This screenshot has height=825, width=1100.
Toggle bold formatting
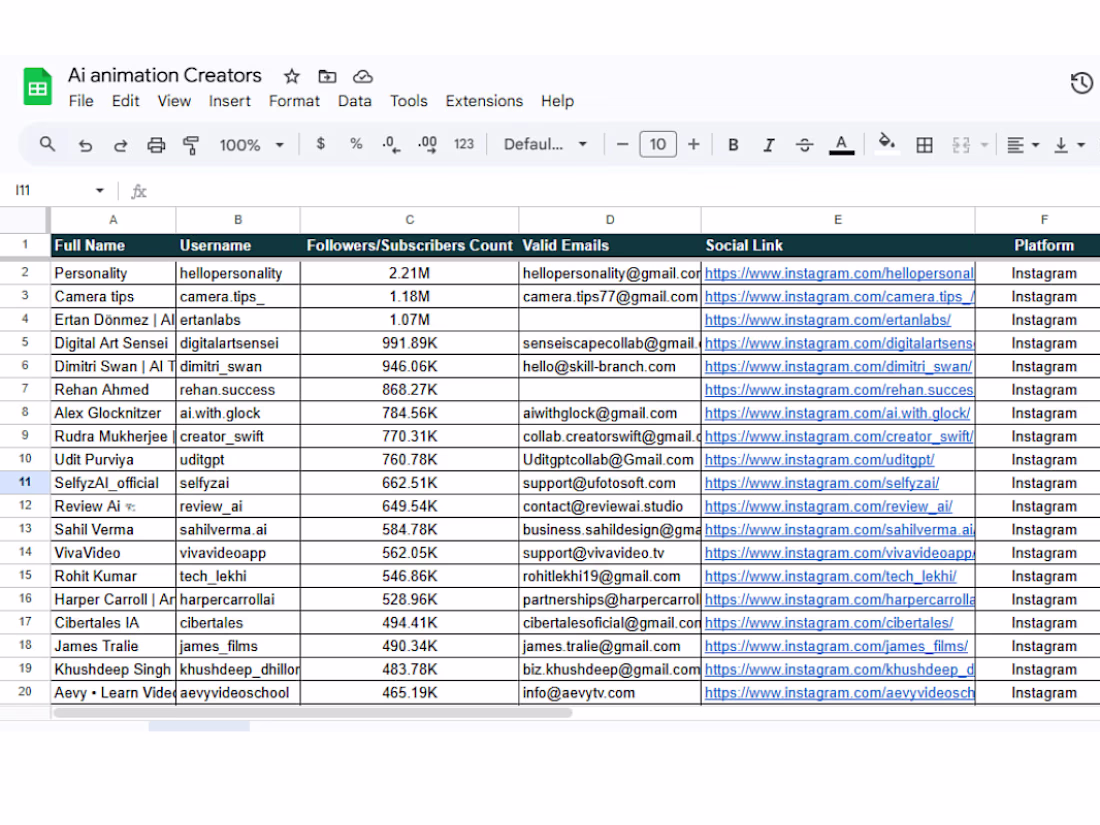[x=733, y=145]
